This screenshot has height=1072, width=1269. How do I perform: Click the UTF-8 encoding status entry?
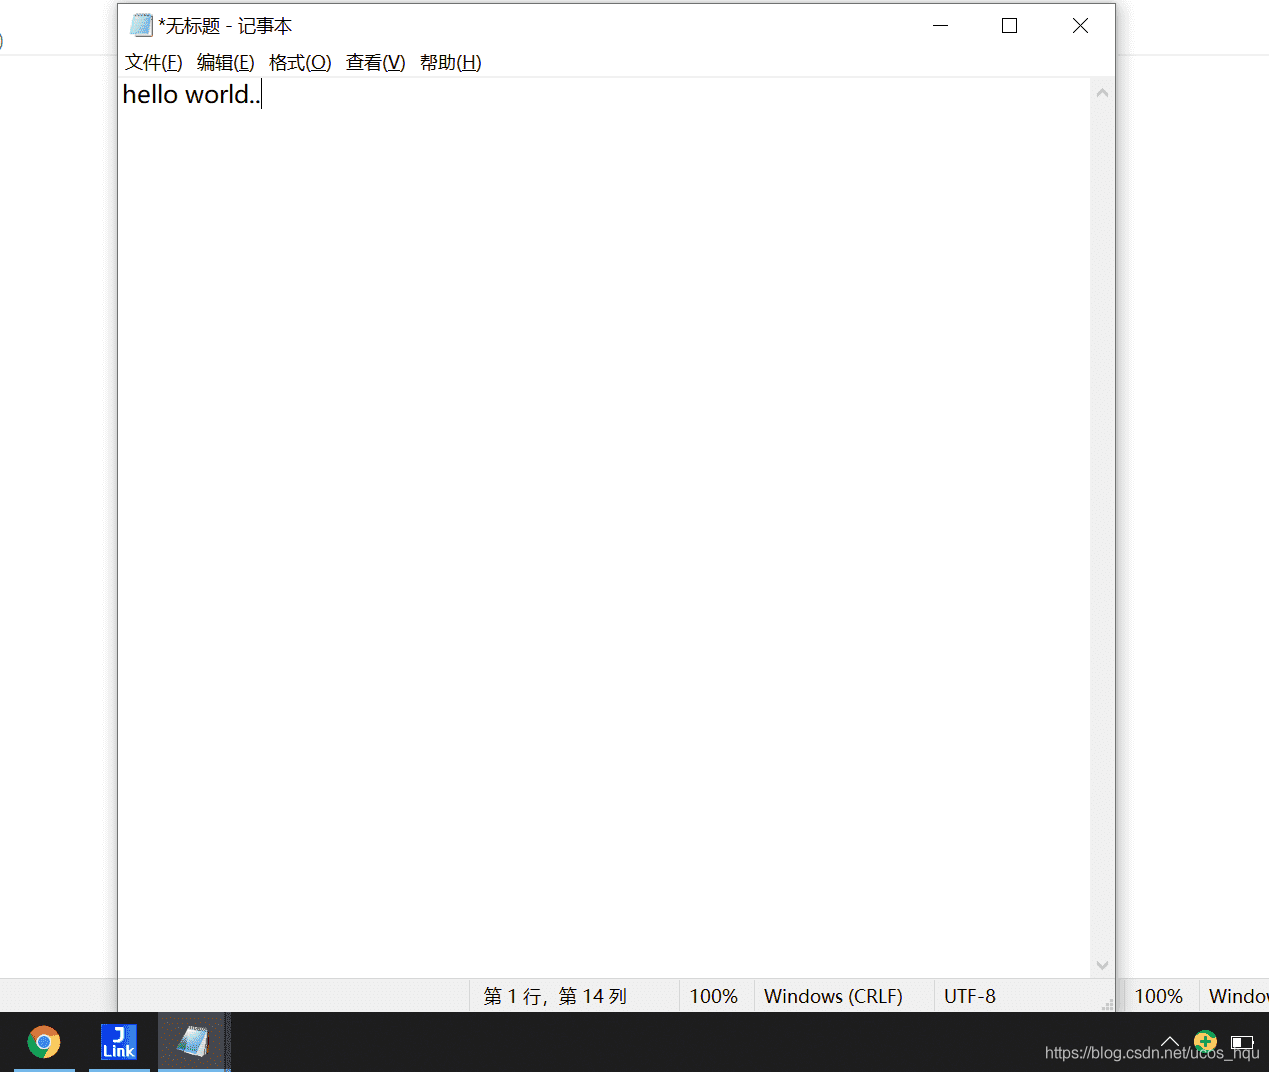(970, 996)
